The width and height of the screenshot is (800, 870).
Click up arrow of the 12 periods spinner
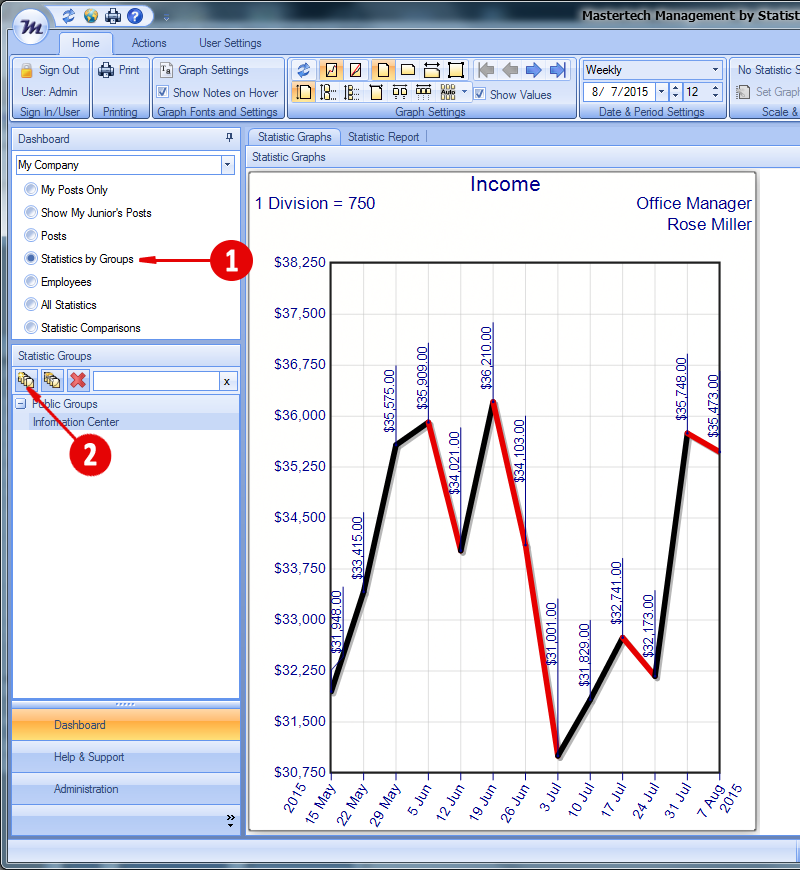coord(716,88)
